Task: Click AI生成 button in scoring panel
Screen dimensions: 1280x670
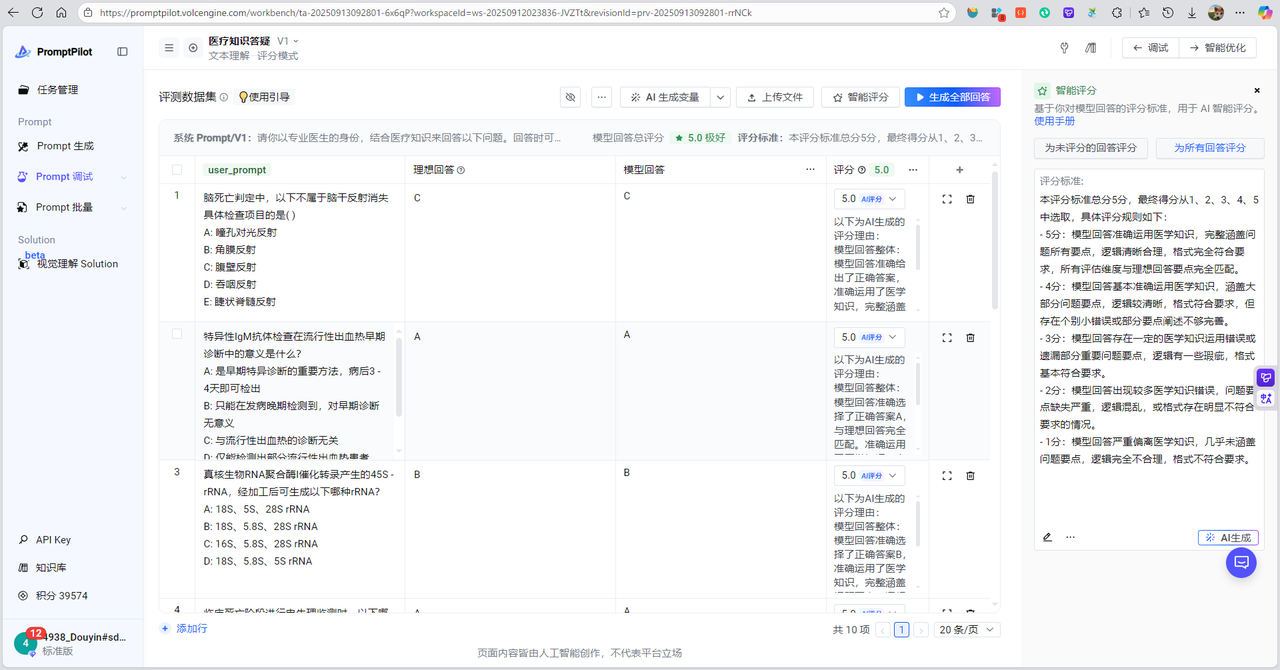Action: tap(1228, 537)
